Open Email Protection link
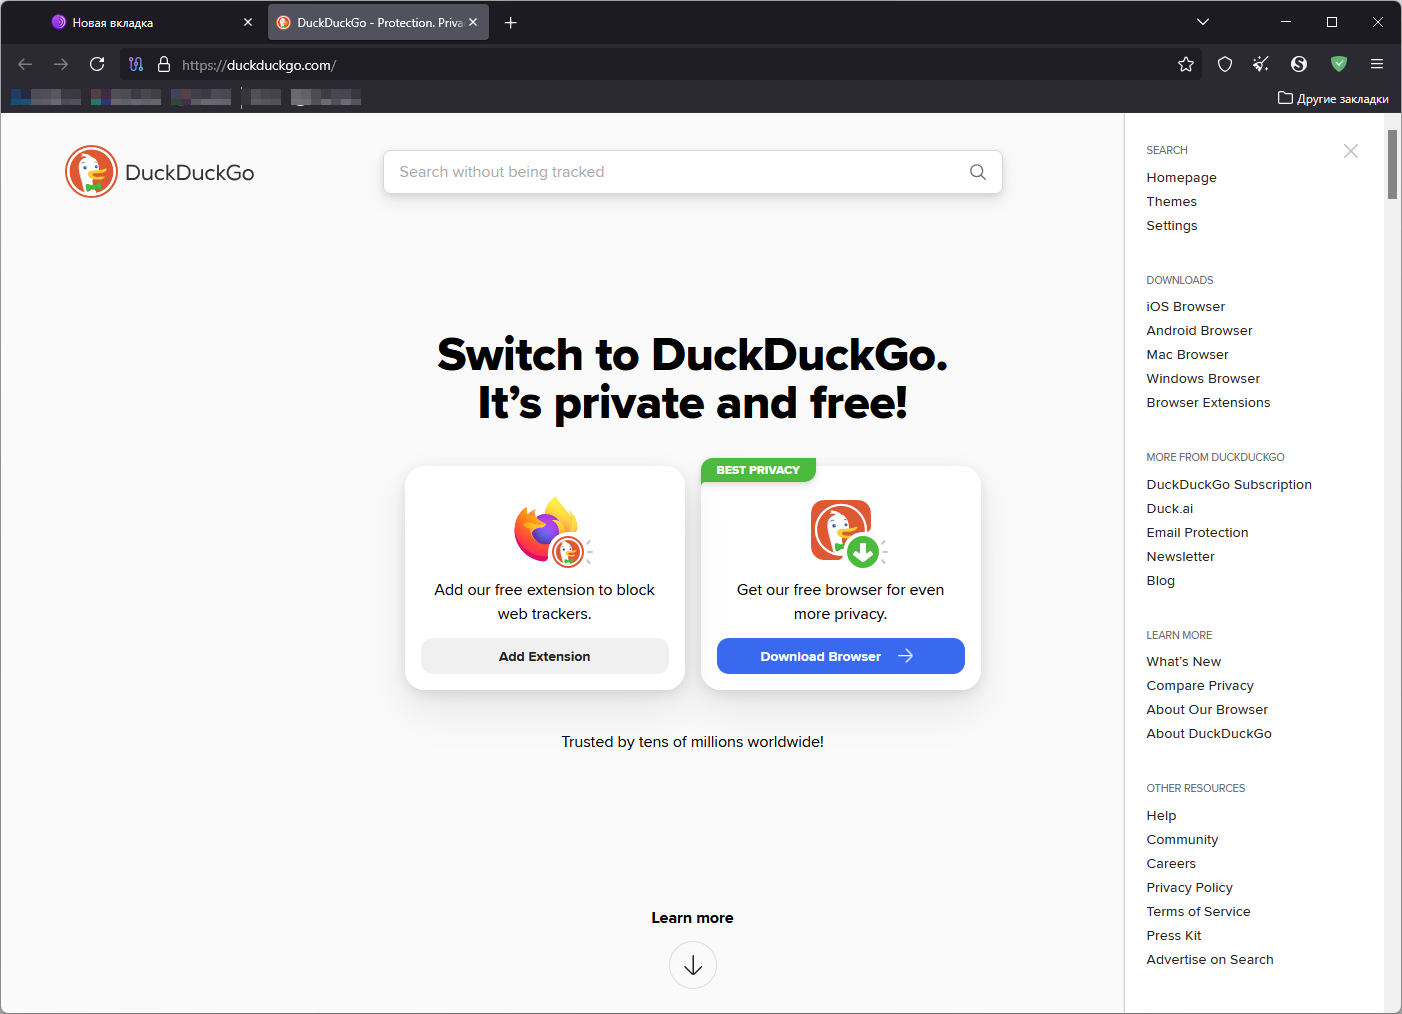Viewport: 1402px width, 1014px height. (x=1197, y=532)
